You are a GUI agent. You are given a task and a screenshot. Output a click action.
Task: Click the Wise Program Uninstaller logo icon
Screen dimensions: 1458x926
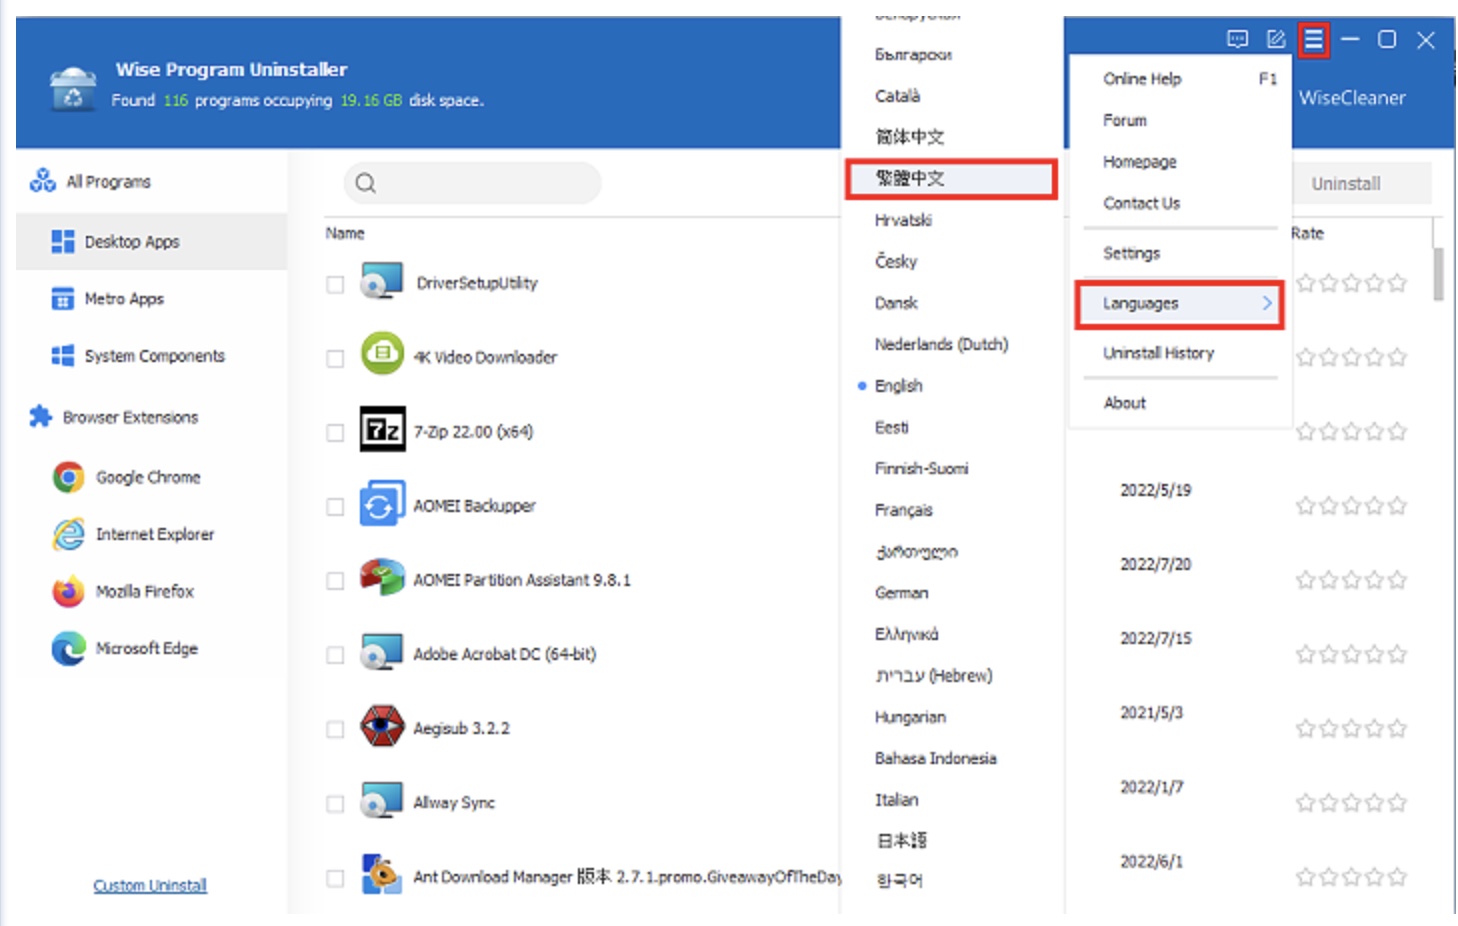point(72,88)
